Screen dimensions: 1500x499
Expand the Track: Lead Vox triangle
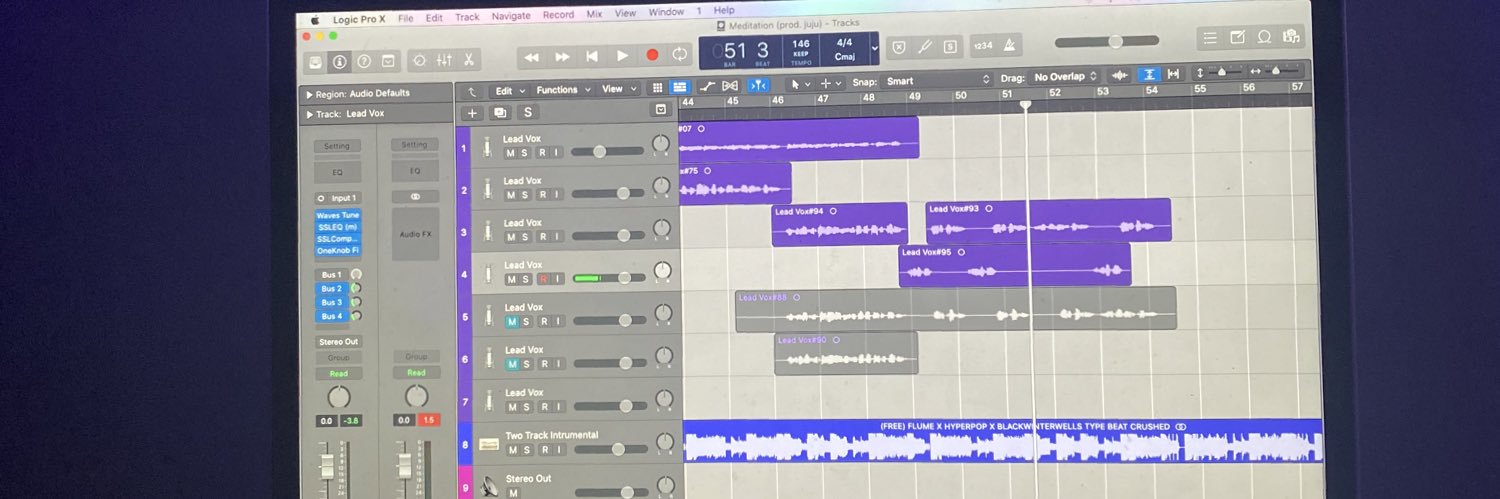pyautogui.click(x=310, y=115)
